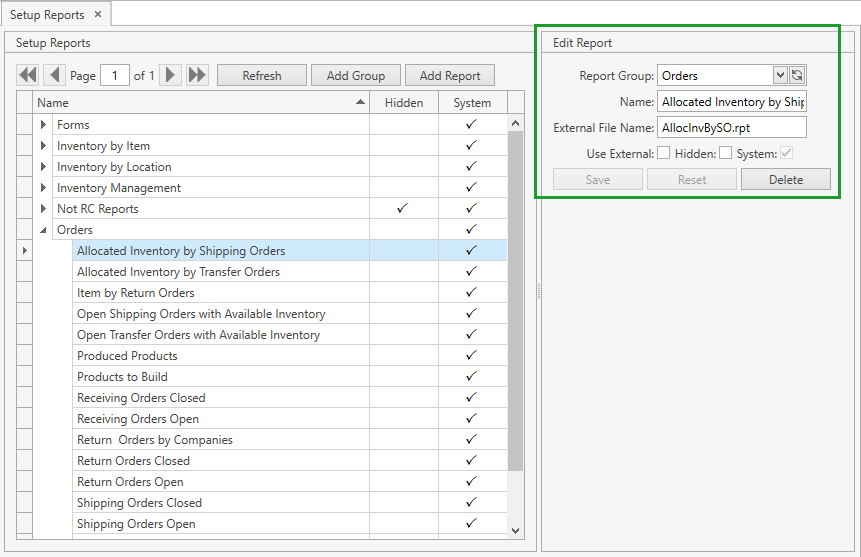Expand the Inventory Management group
The height and width of the screenshot is (557, 861).
tap(43, 188)
